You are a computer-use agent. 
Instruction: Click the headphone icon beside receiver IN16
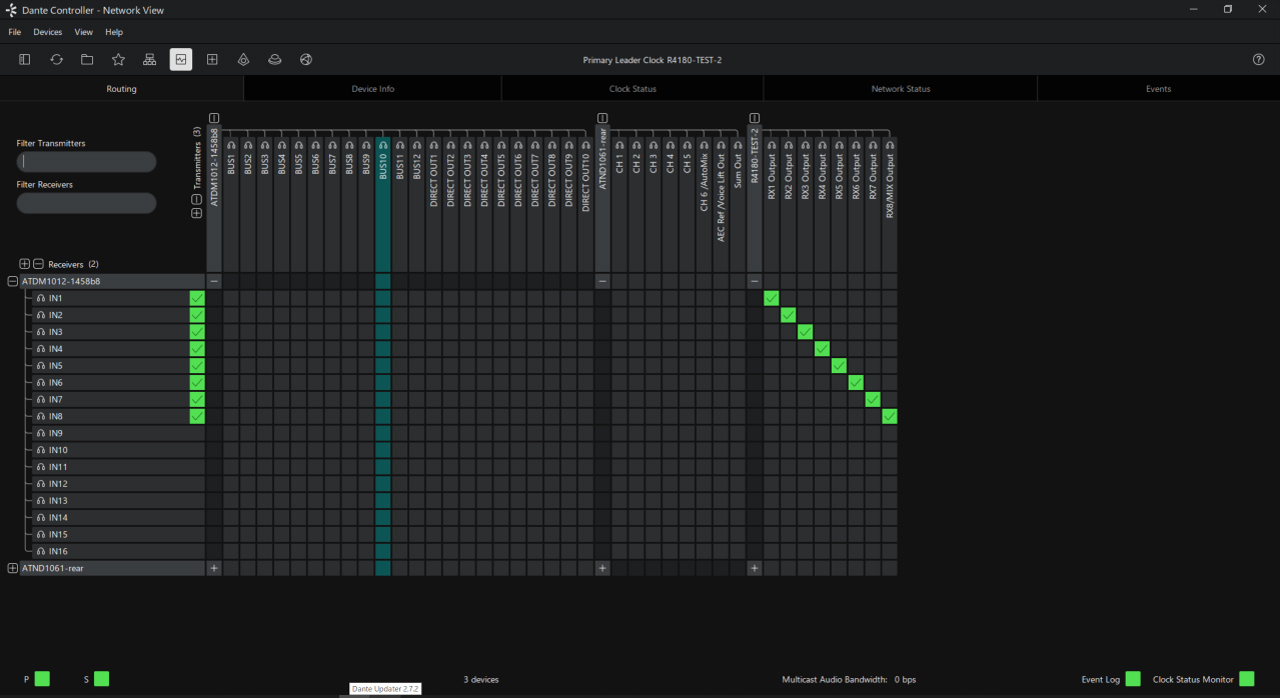tap(41, 551)
